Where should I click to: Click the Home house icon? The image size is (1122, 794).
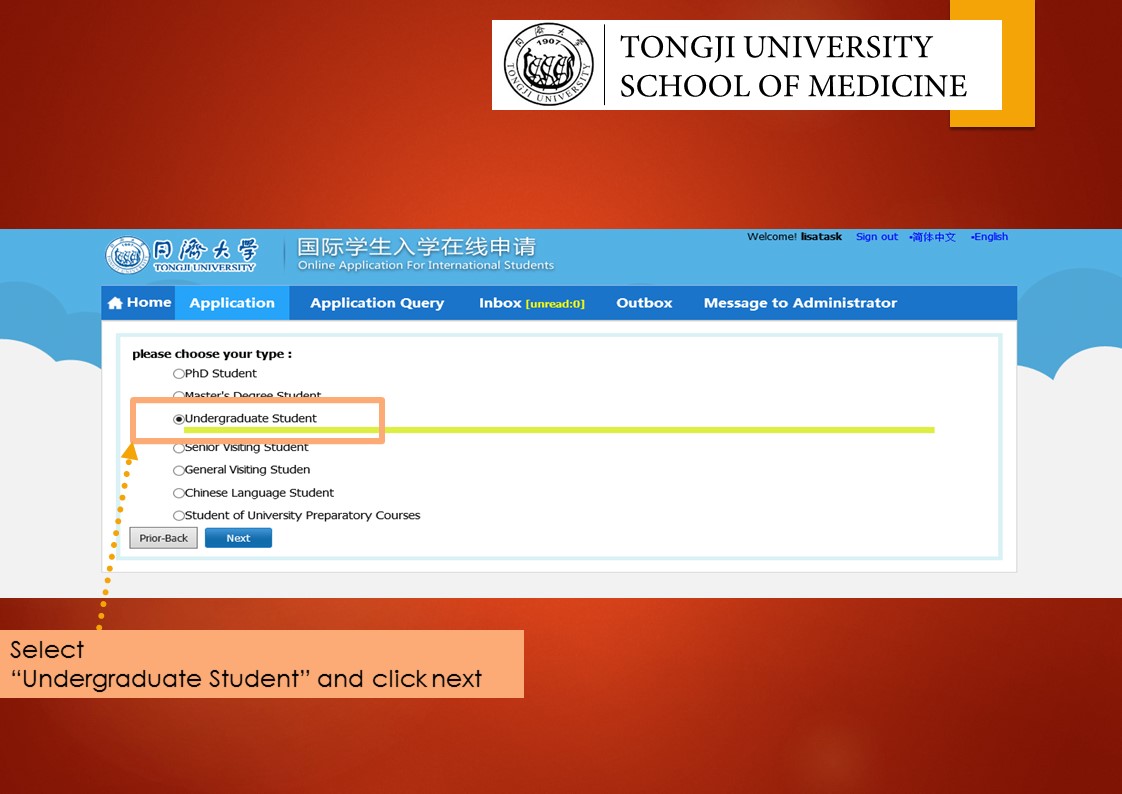114,303
